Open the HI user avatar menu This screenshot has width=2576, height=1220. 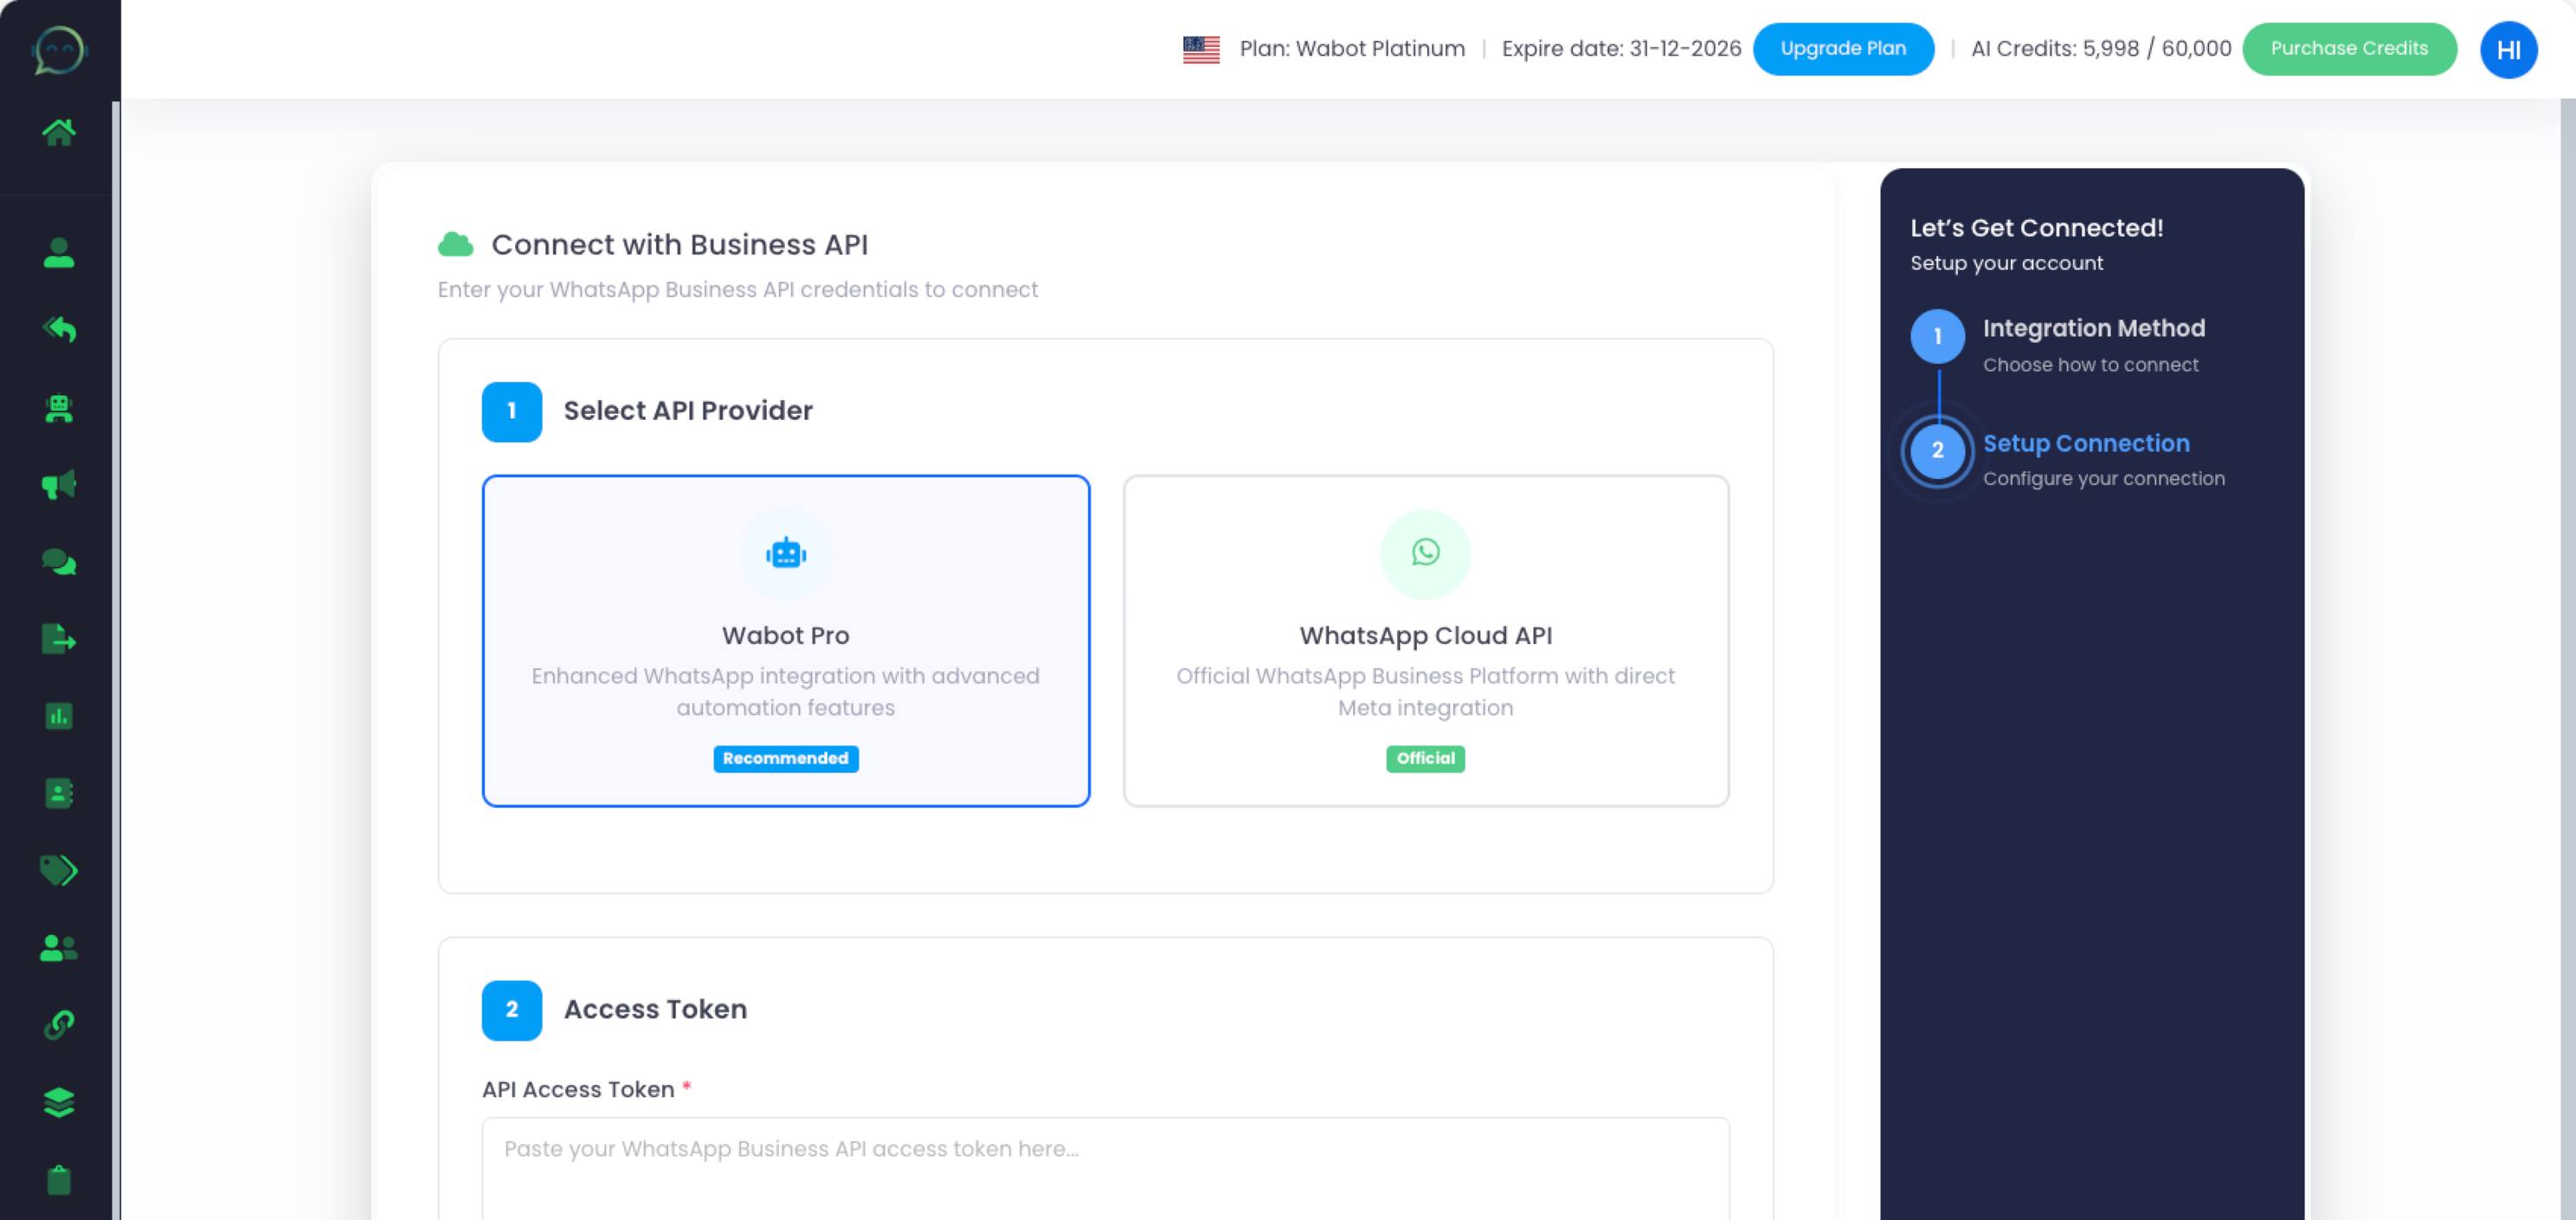pos(2508,50)
